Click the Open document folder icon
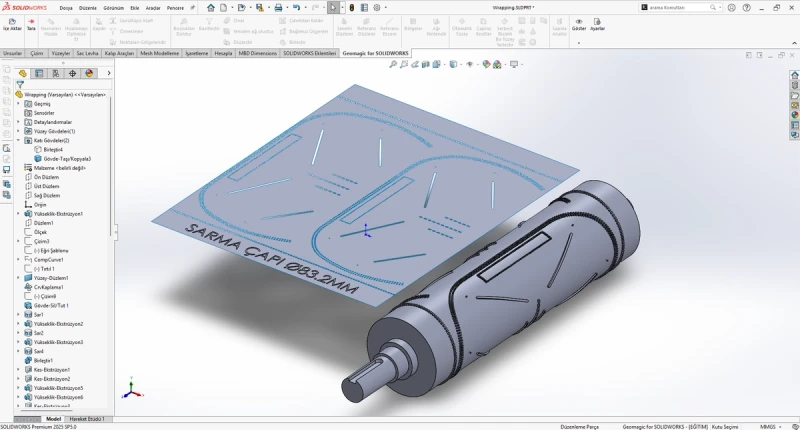 tap(241, 8)
